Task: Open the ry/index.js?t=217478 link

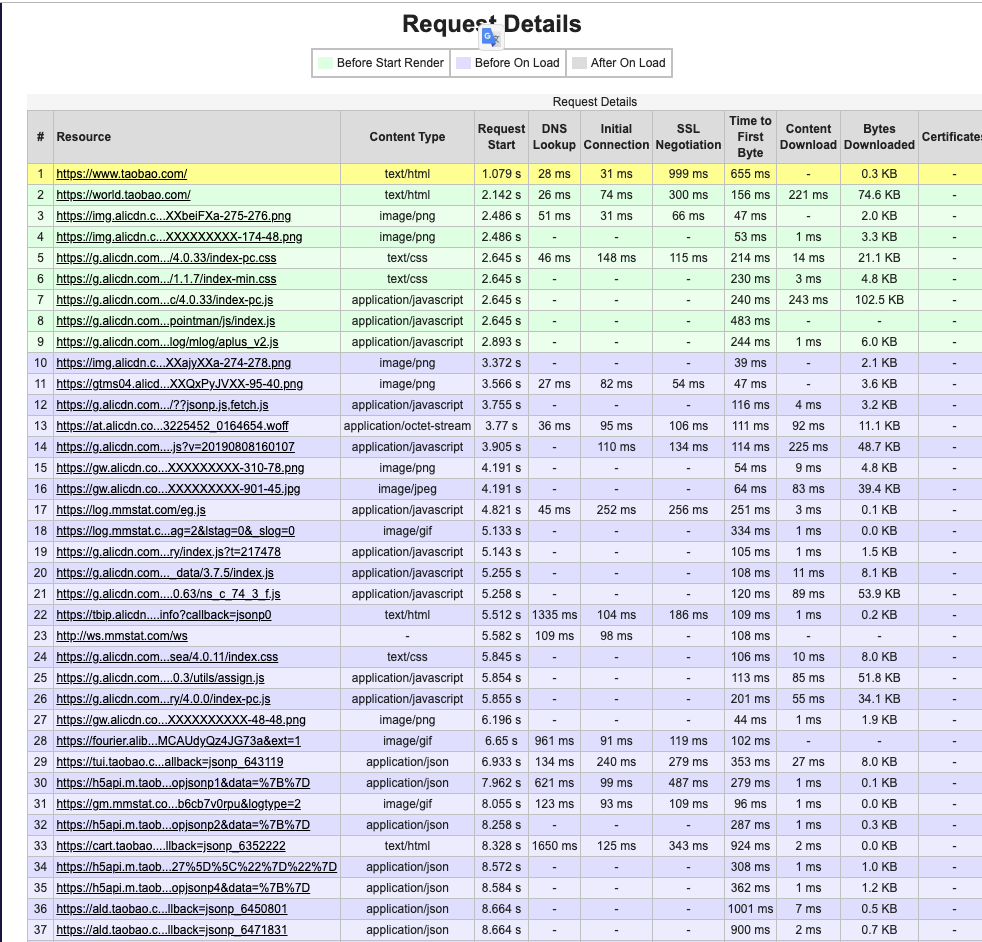Action: coord(168,552)
